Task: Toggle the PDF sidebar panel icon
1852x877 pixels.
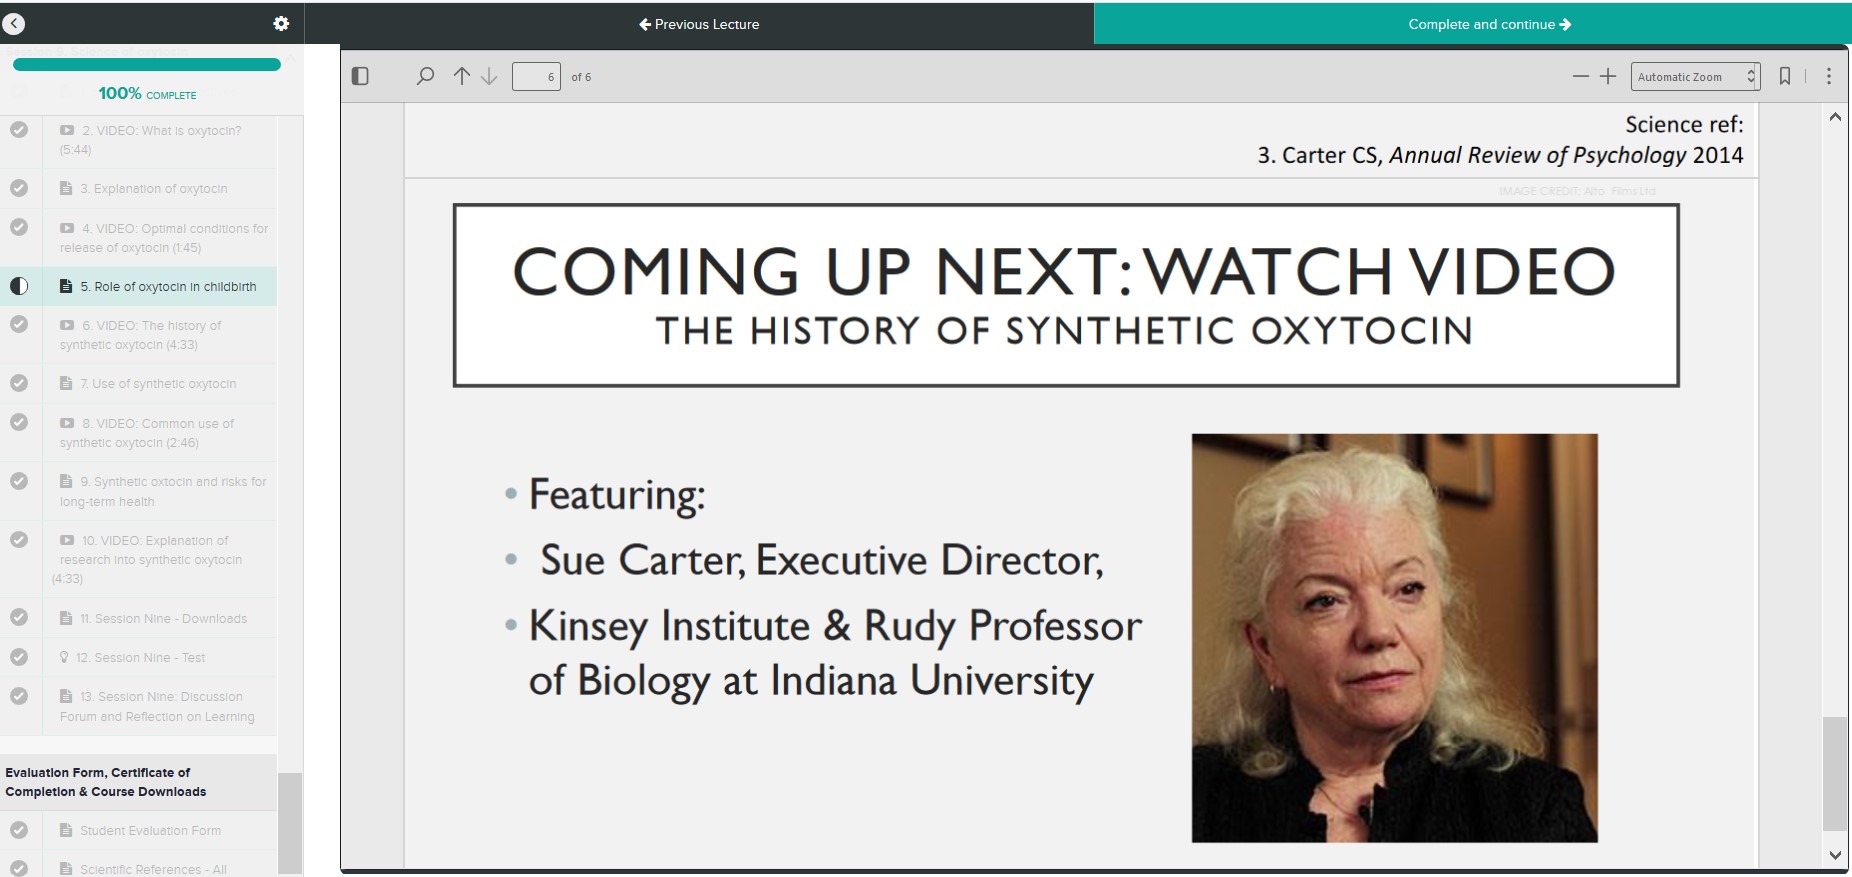Action: [361, 76]
